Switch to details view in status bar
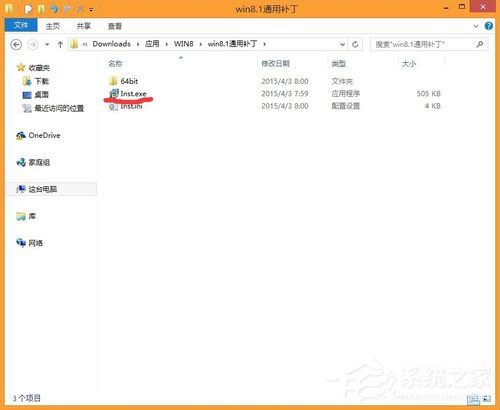500x410 pixels. tap(473, 398)
